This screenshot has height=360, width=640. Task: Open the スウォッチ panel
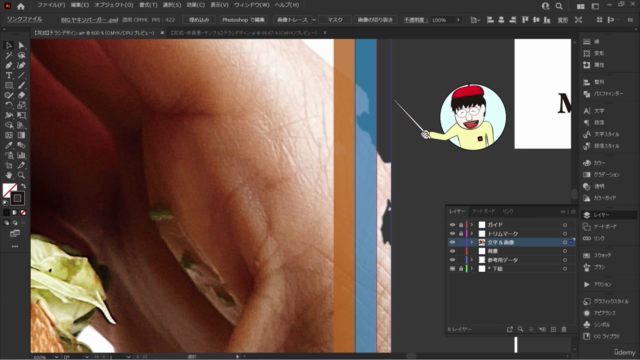pos(597,256)
